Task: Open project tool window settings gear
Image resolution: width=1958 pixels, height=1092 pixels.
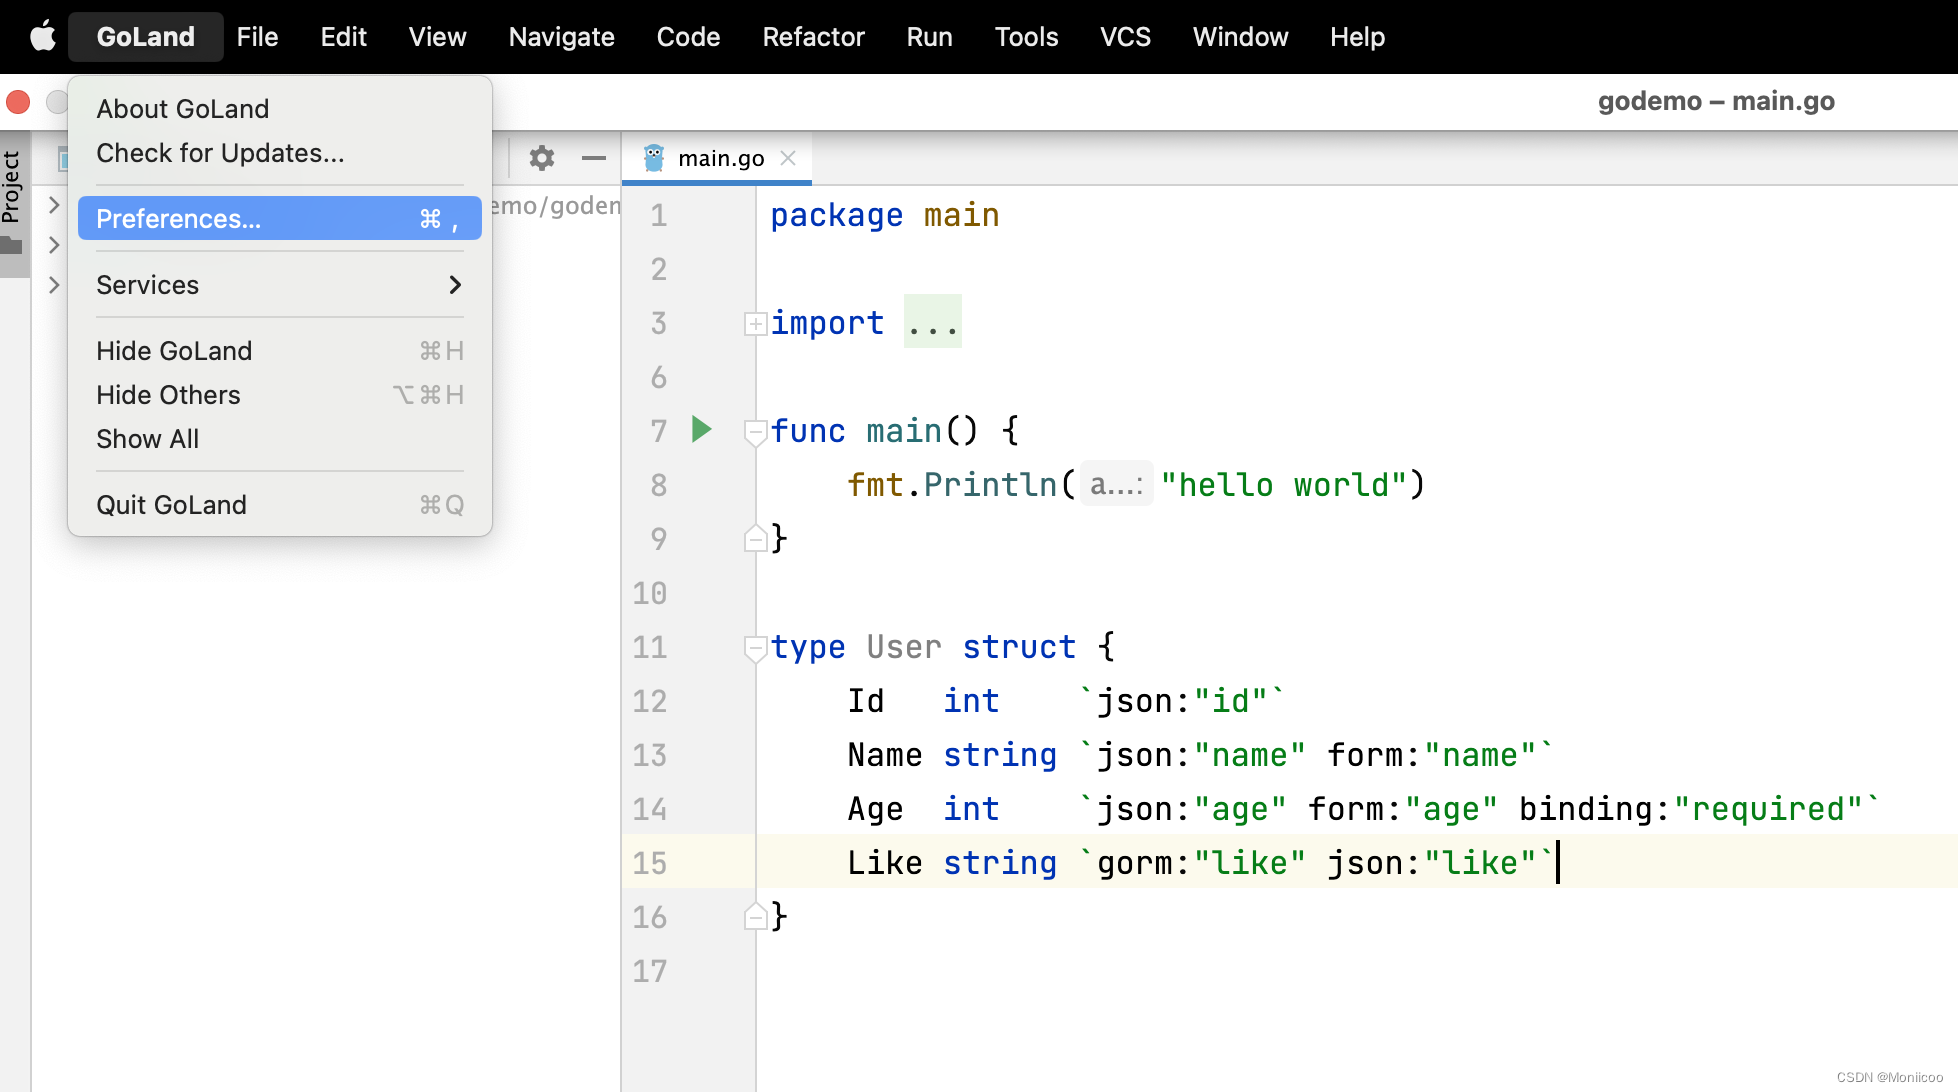Action: 542,158
